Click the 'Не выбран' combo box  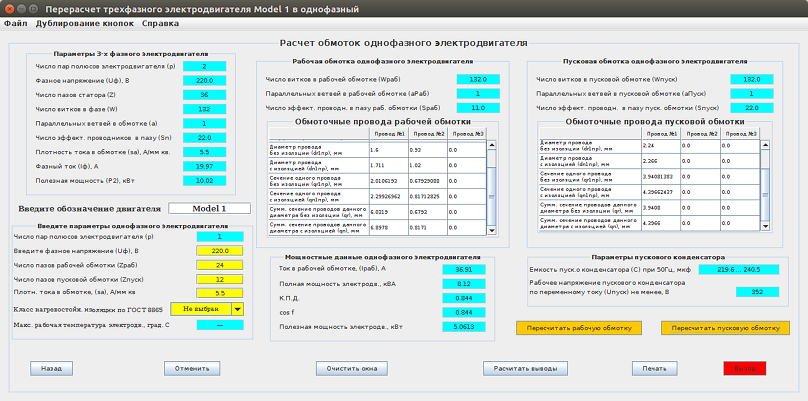(200, 309)
